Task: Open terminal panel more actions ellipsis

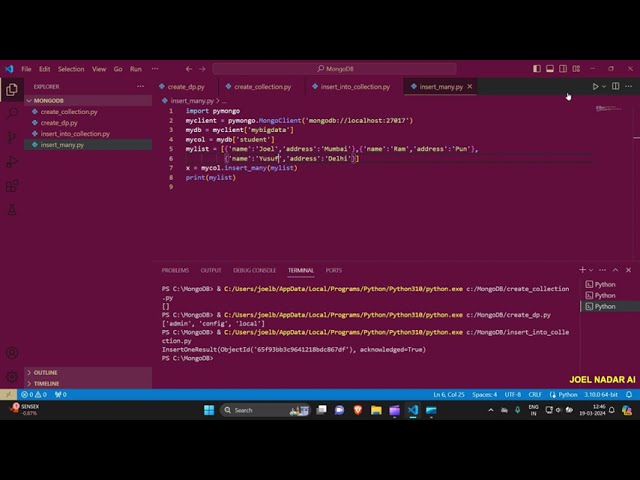Action: (602, 270)
